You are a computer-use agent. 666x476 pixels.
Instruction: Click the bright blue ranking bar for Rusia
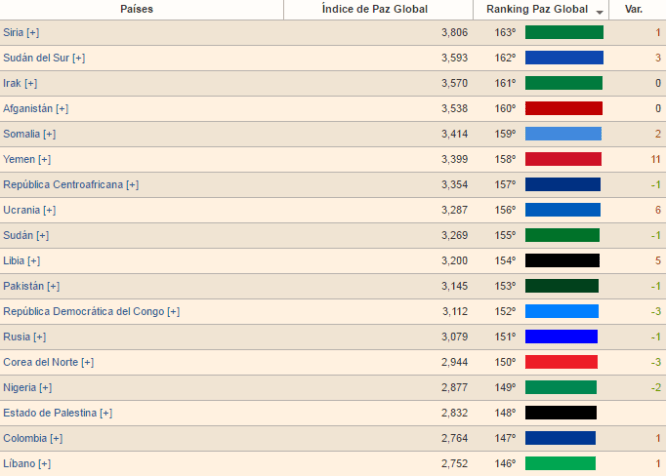tap(561, 337)
